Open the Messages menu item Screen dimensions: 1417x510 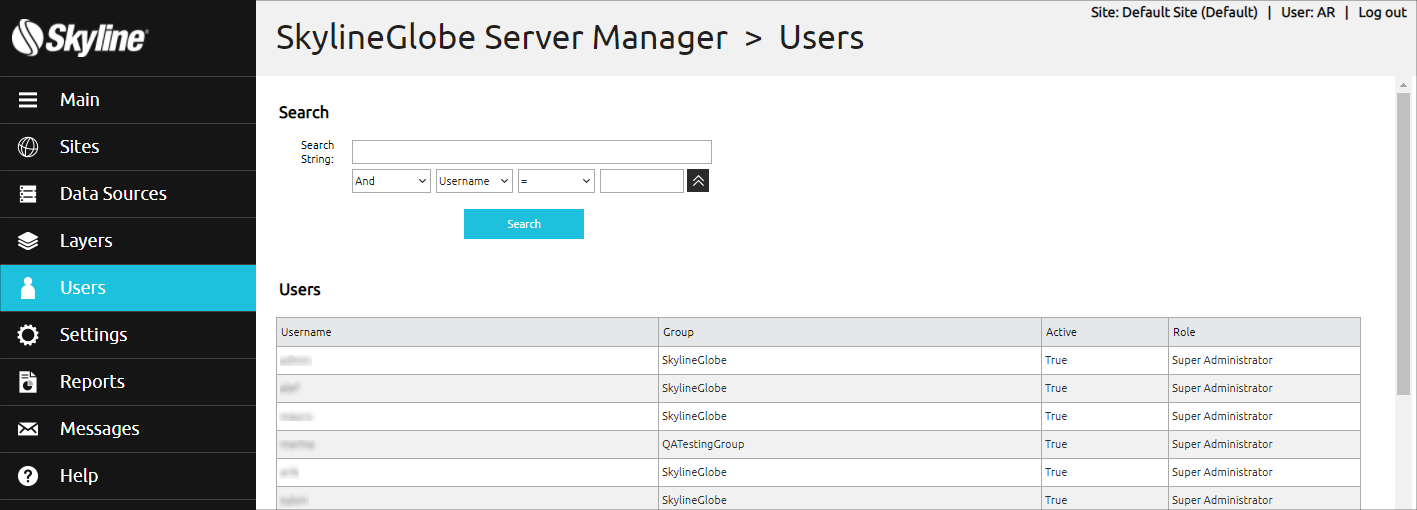tap(128, 429)
